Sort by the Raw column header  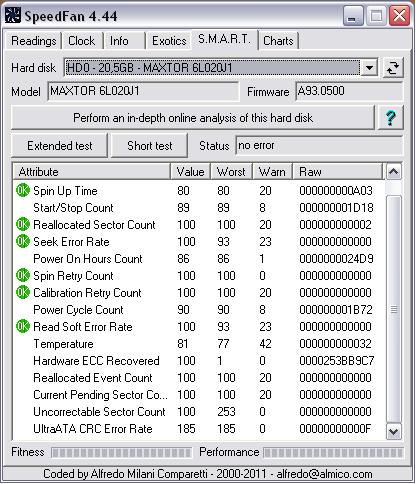click(x=338, y=172)
